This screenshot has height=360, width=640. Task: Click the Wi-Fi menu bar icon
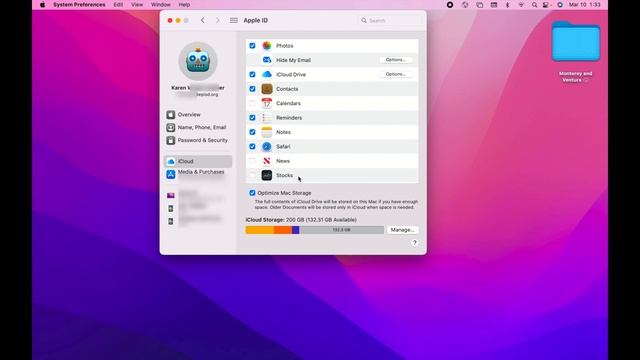(x=521, y=5)
